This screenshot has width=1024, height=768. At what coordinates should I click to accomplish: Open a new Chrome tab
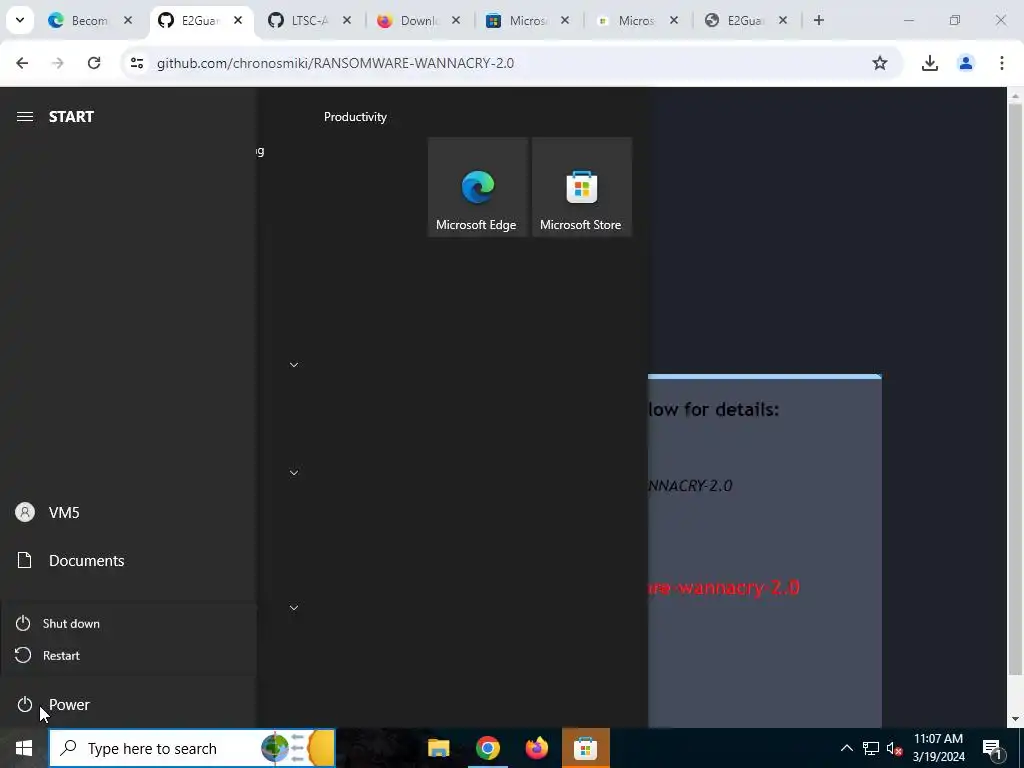pyautogui.click(x=818, y=20)
